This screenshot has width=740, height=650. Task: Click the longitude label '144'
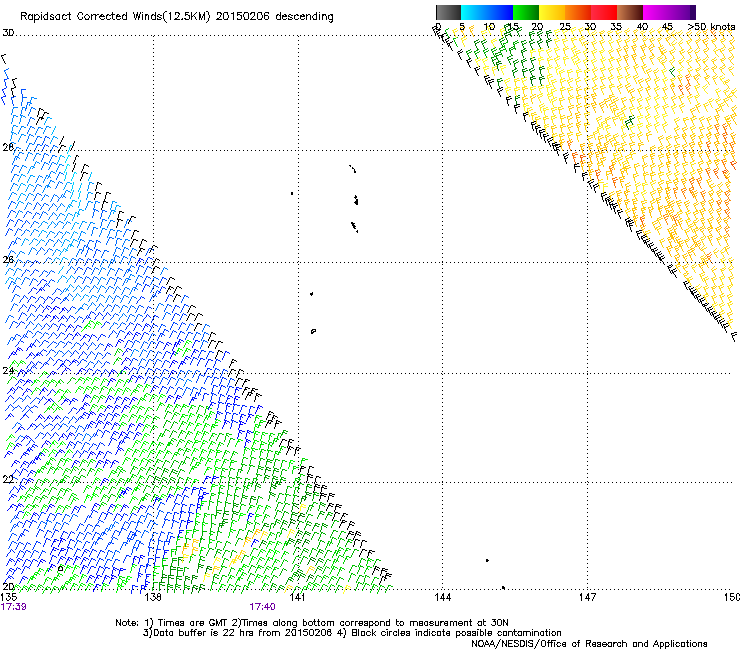[442, 597]
